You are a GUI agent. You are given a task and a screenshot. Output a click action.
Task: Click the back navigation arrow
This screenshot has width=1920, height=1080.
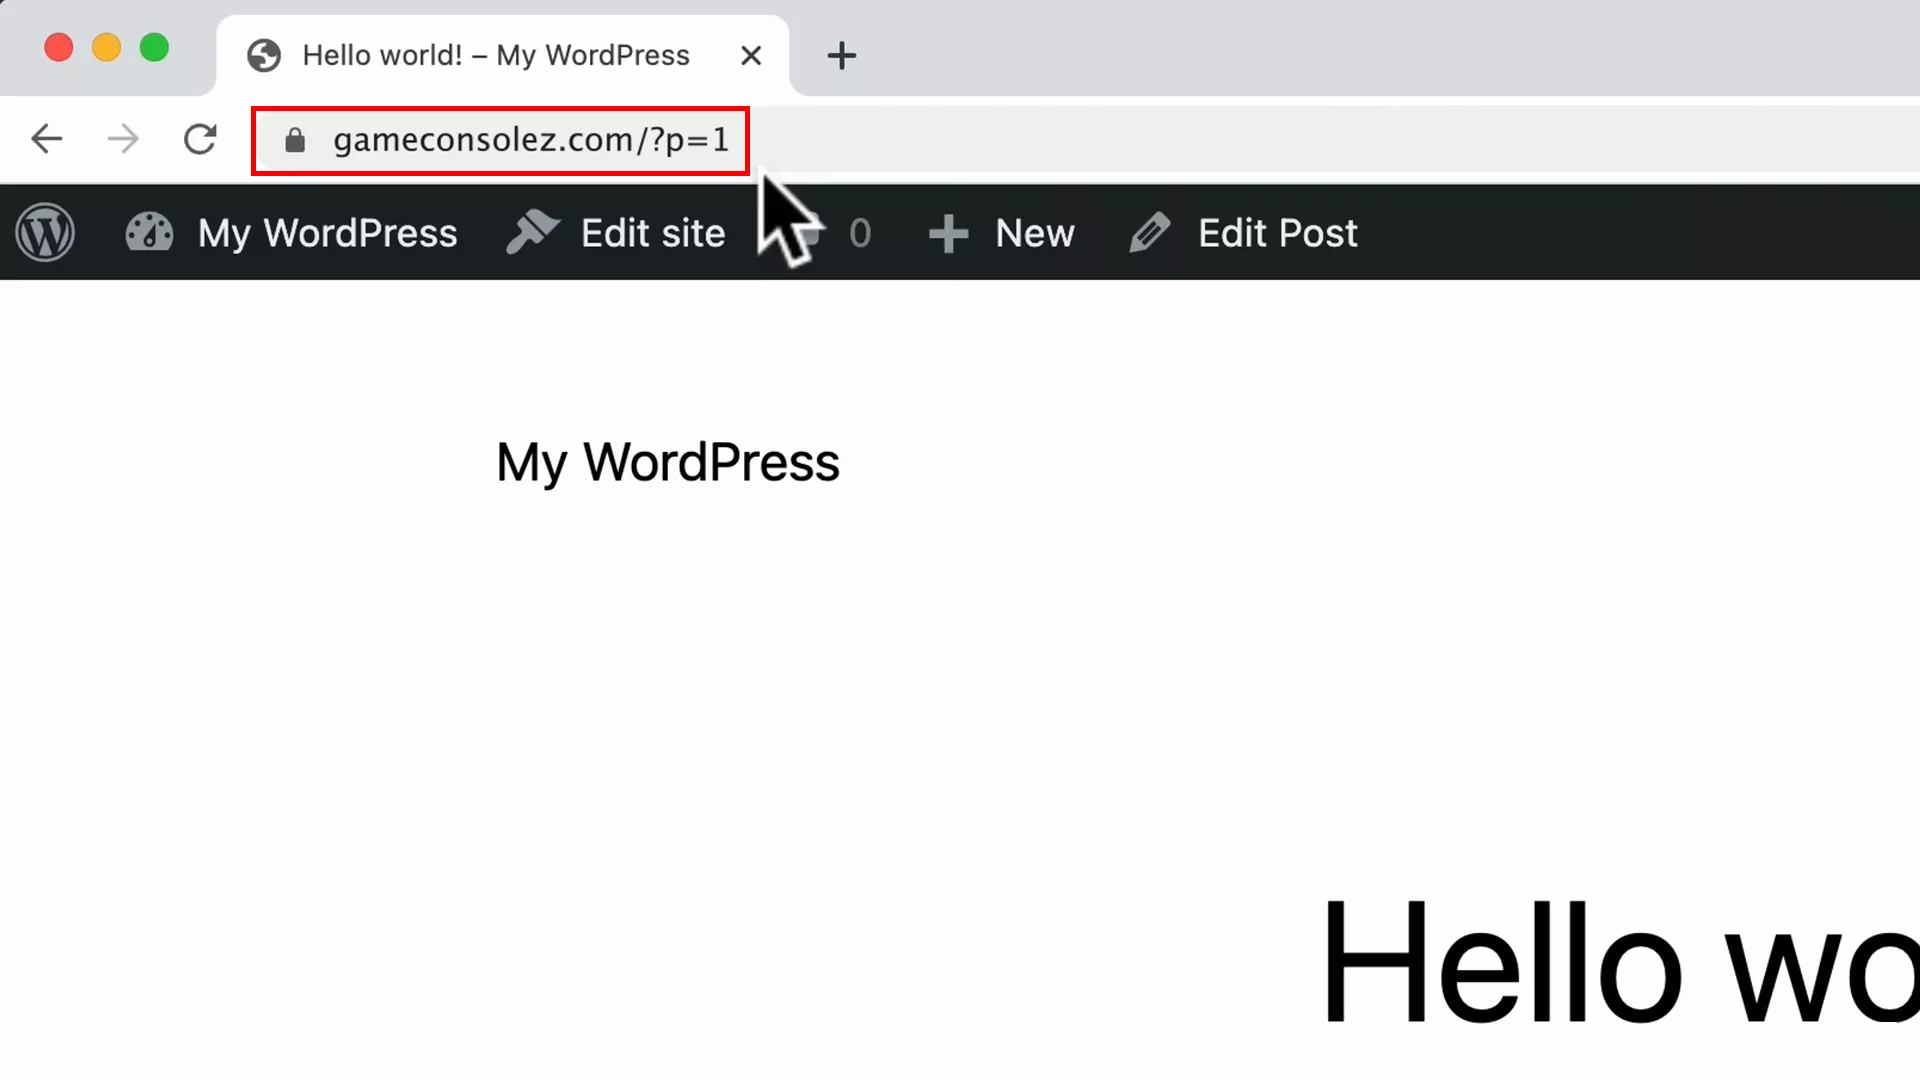[46, 139]
